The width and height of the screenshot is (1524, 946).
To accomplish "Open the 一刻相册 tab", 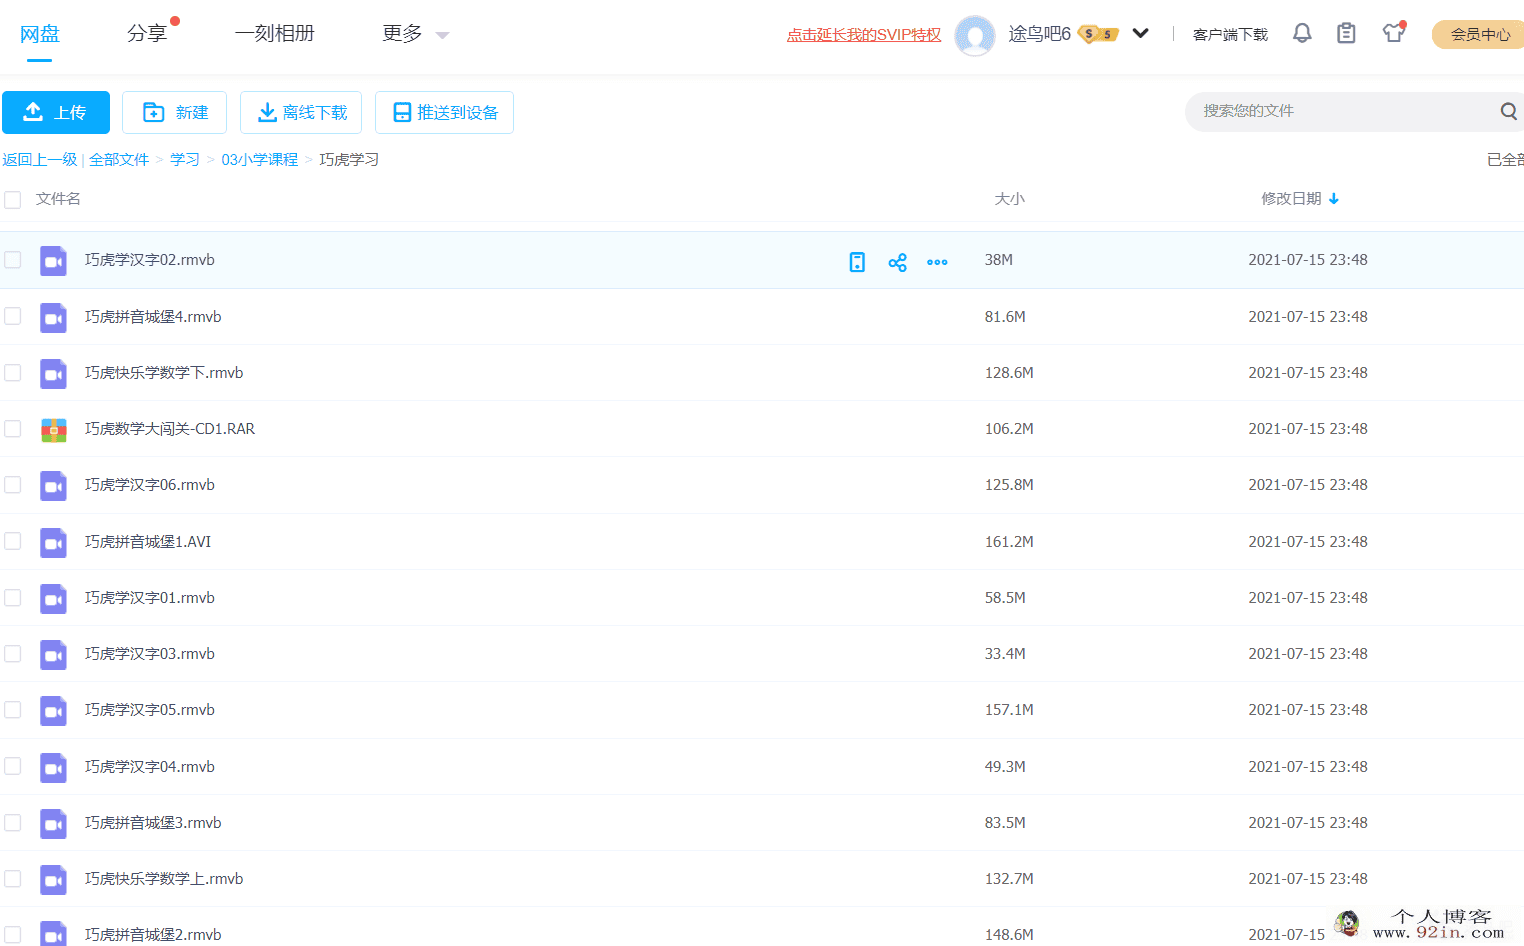I will pos(274,34).
